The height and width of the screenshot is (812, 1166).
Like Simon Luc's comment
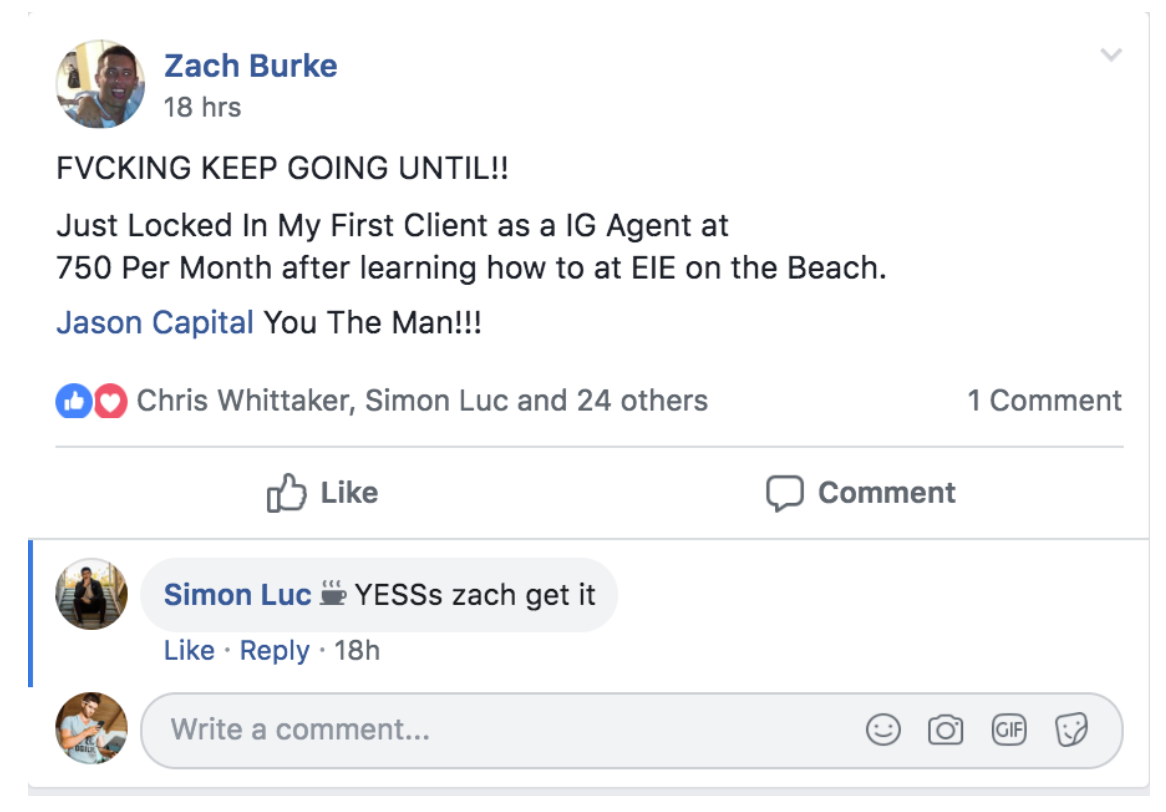tap(189, 651)
